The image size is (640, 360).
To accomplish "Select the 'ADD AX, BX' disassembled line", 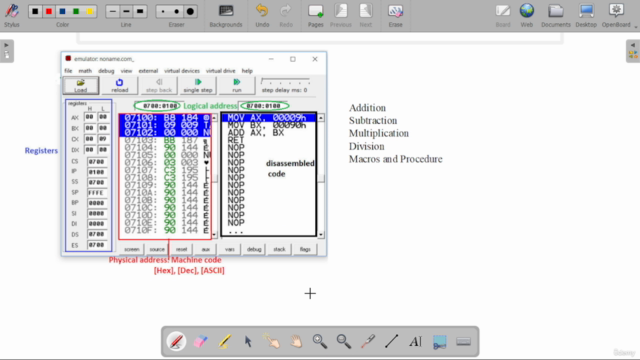I will (x=256, y=133).
